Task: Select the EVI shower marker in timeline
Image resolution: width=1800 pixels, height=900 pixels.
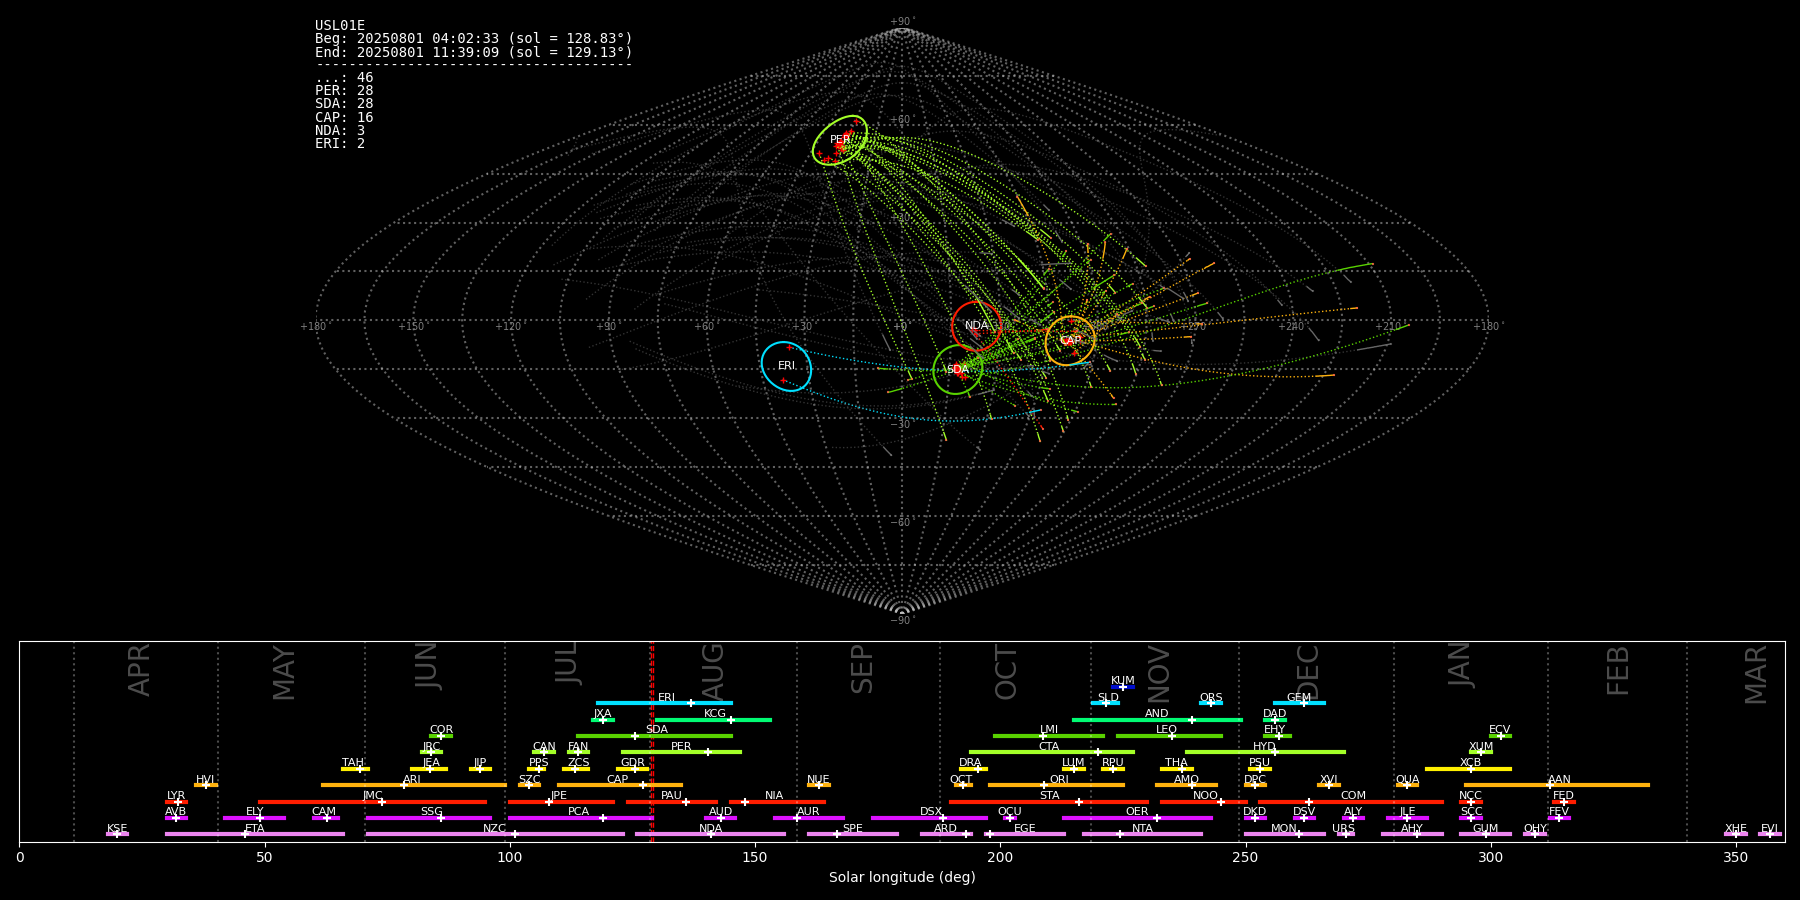Action: tap(1770, 834)
